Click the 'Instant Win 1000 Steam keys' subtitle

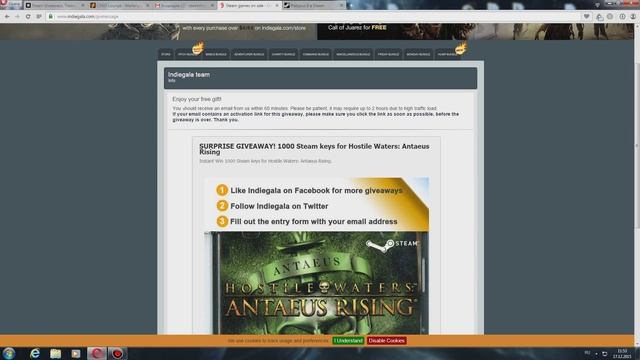point(265,161)
